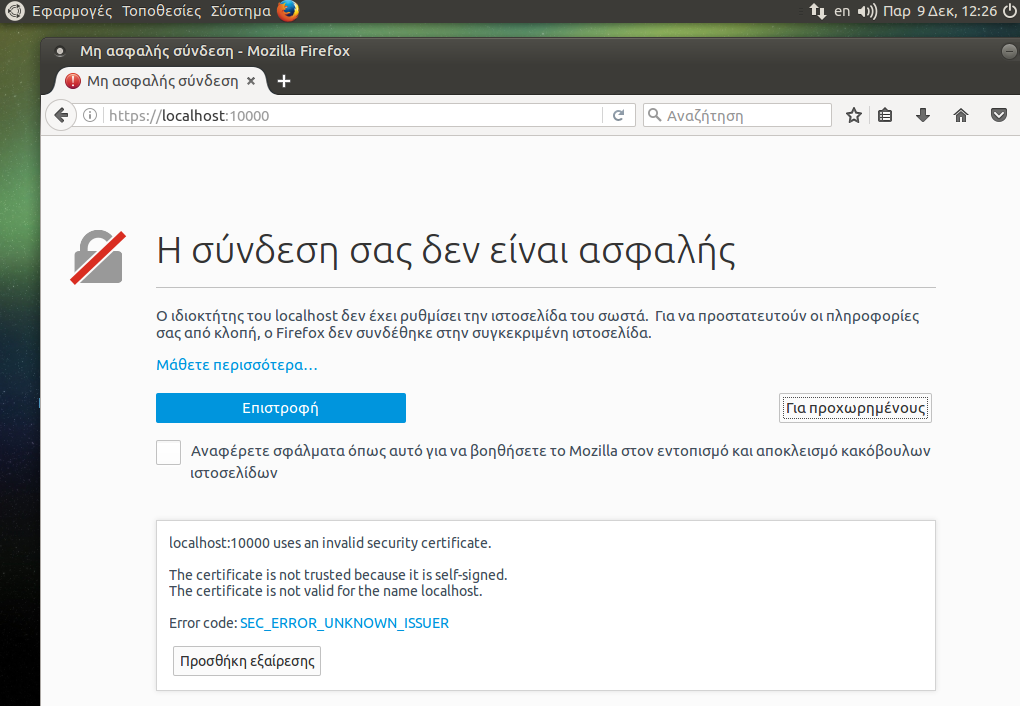Click the reload page icon

(x=619, y=115)
